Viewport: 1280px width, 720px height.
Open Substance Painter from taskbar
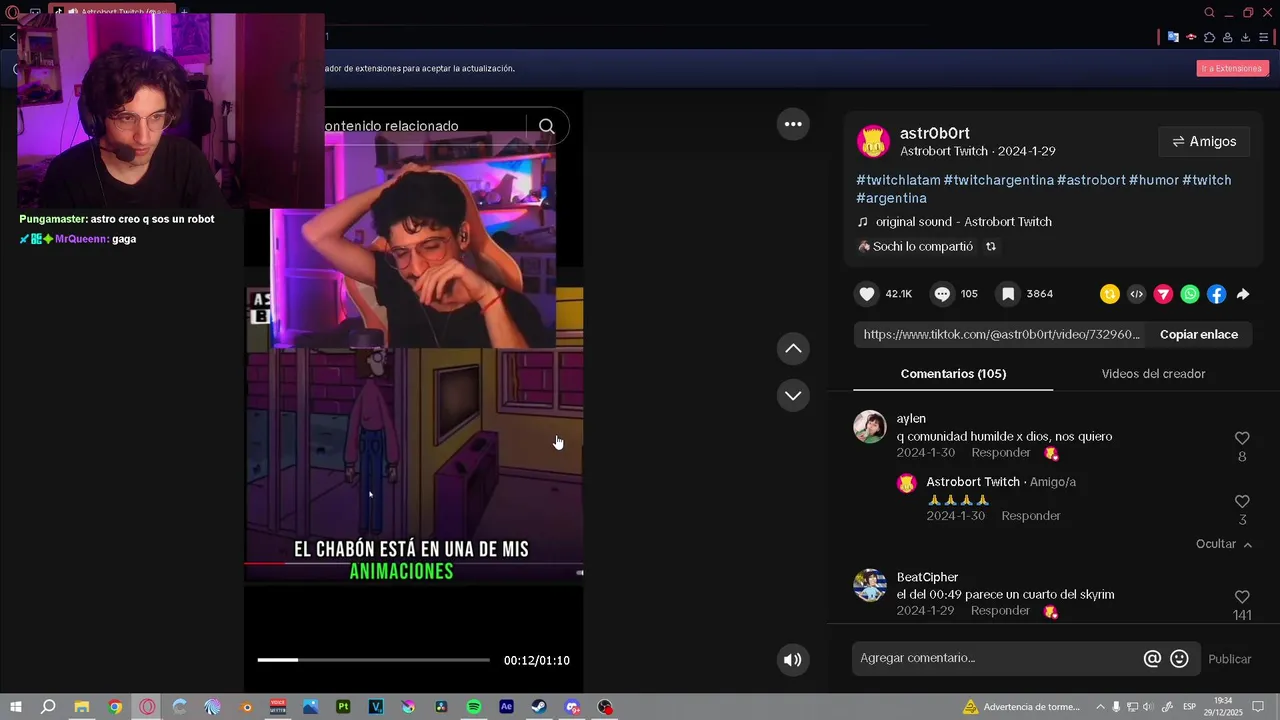coord(343,707)
